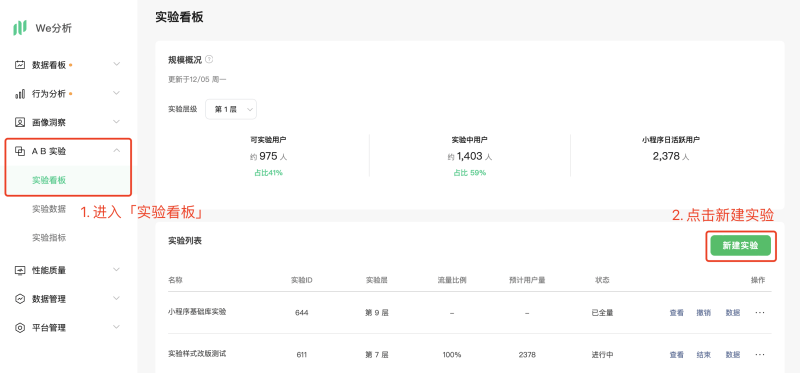This screenshot has height=373, width=800.
Task: Click the 画像洞察 portrait icon
Action: point(20,122)
